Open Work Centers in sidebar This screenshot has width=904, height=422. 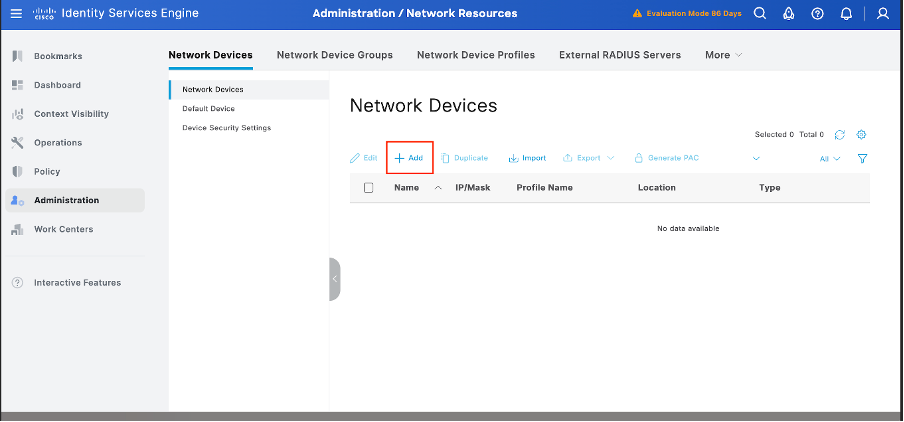pos(63,229)
